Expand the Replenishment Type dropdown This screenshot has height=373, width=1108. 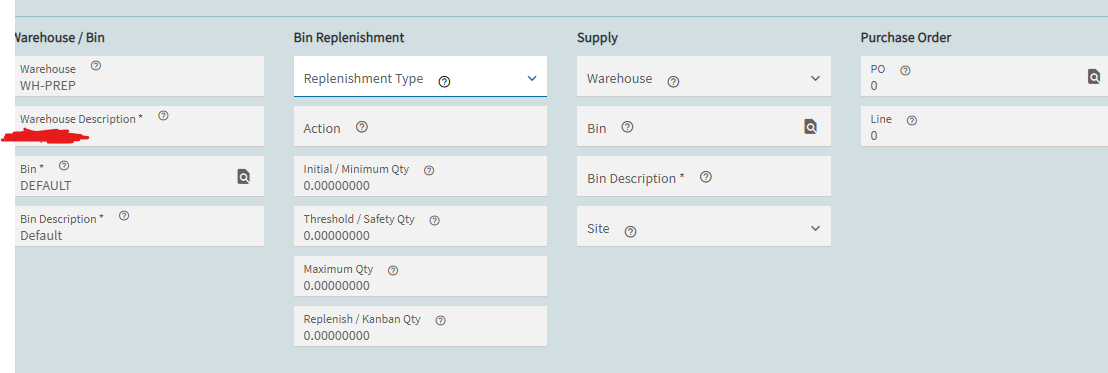click(532, 78)
